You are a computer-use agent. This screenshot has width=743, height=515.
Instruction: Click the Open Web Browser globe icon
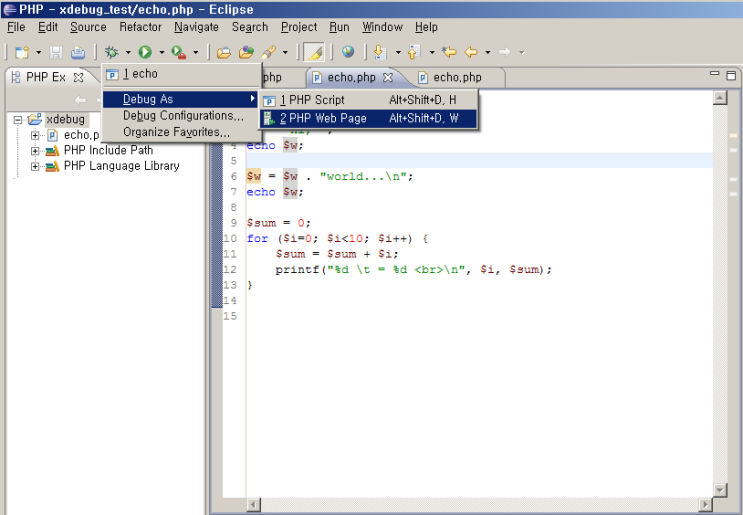tap(348, 52)
